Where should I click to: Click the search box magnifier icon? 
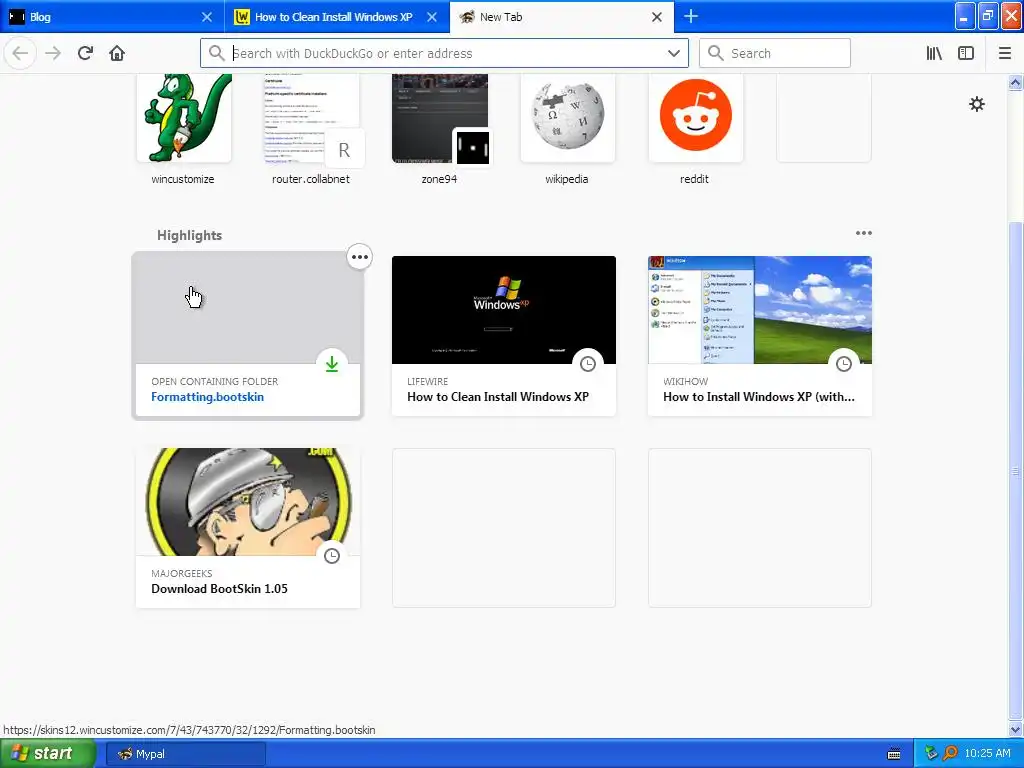(x=716, y=53)
